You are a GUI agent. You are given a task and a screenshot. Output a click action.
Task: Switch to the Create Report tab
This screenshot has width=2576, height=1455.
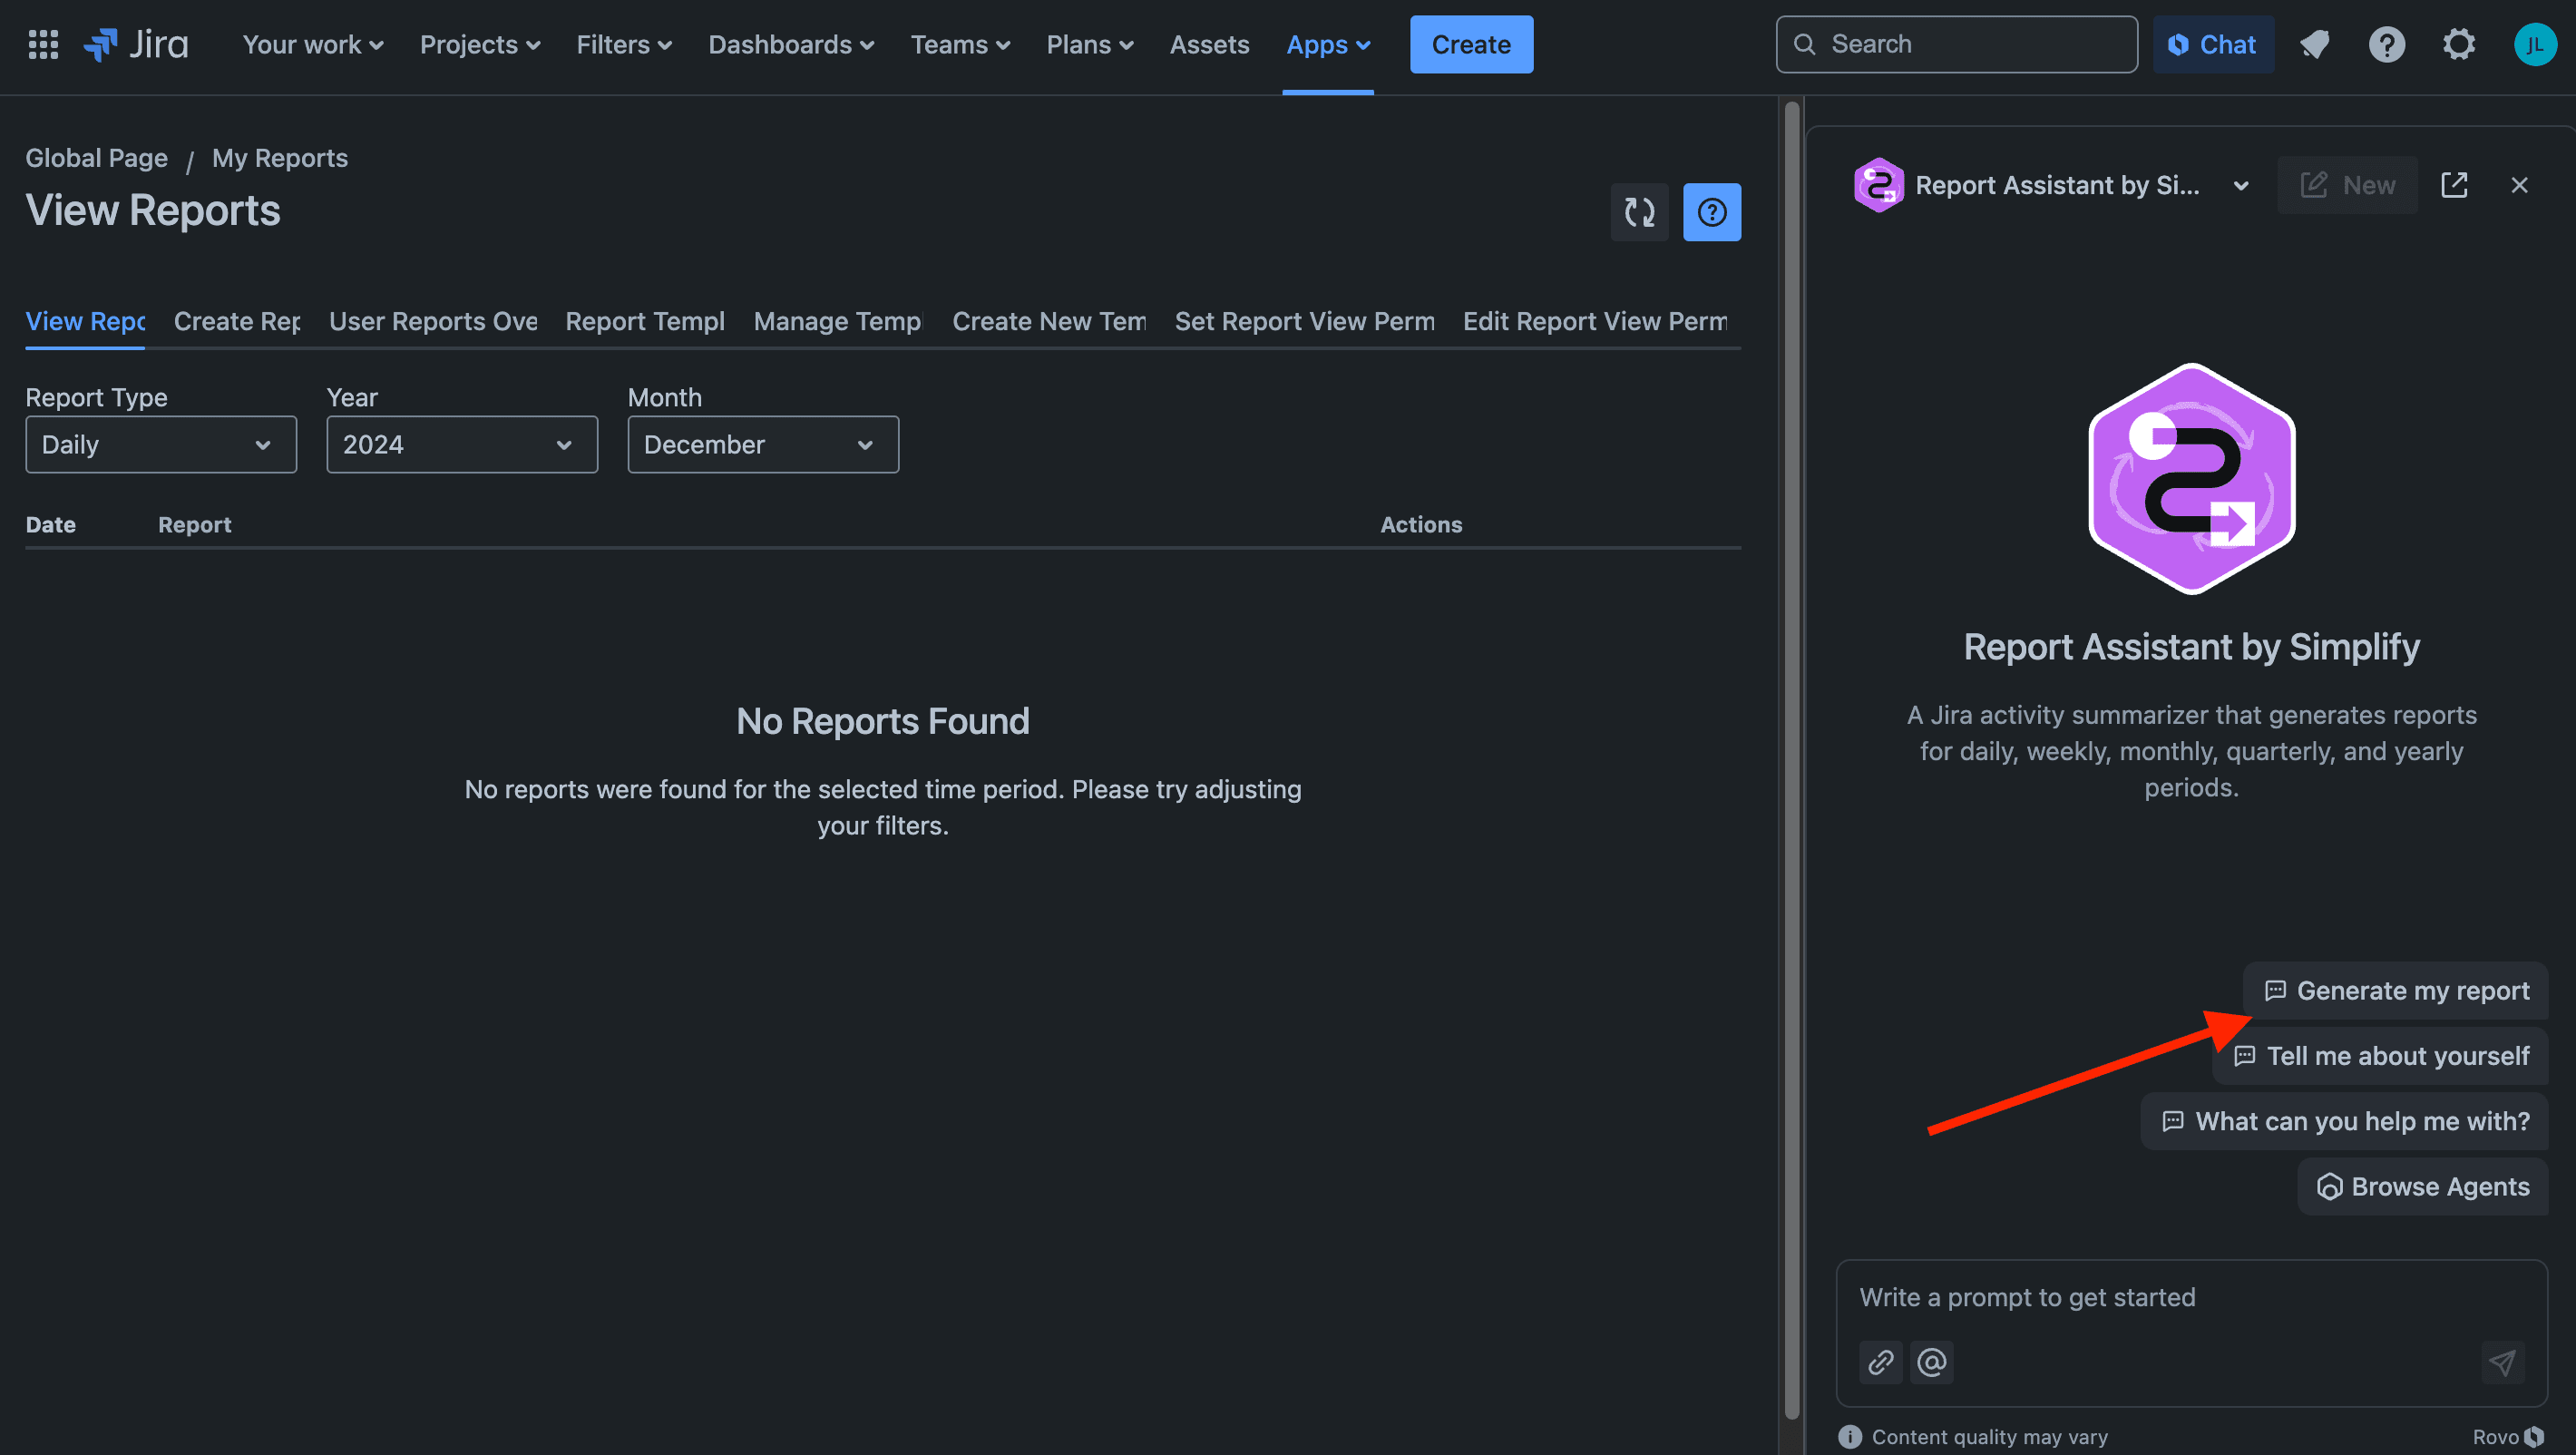point(237,321)
